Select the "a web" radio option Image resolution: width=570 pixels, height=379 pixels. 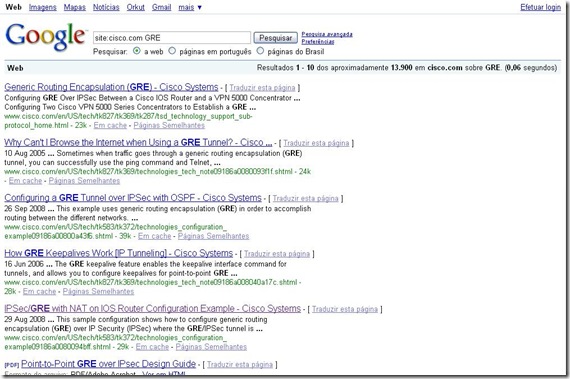tap(137, 51)
